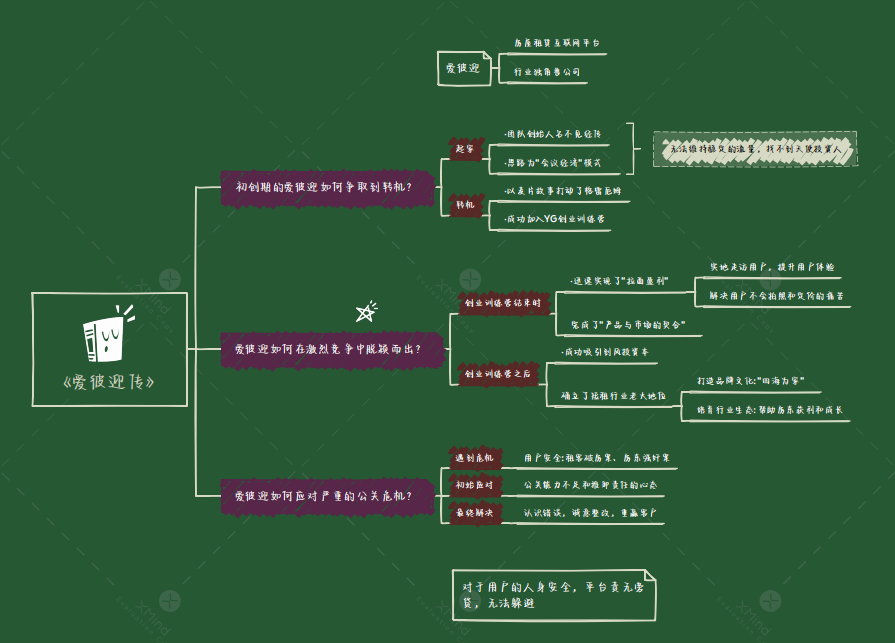Screen dimensions: 895x643
Task: Click the 打造品牌文化:"四海为家" node
Action: [750, 381]
